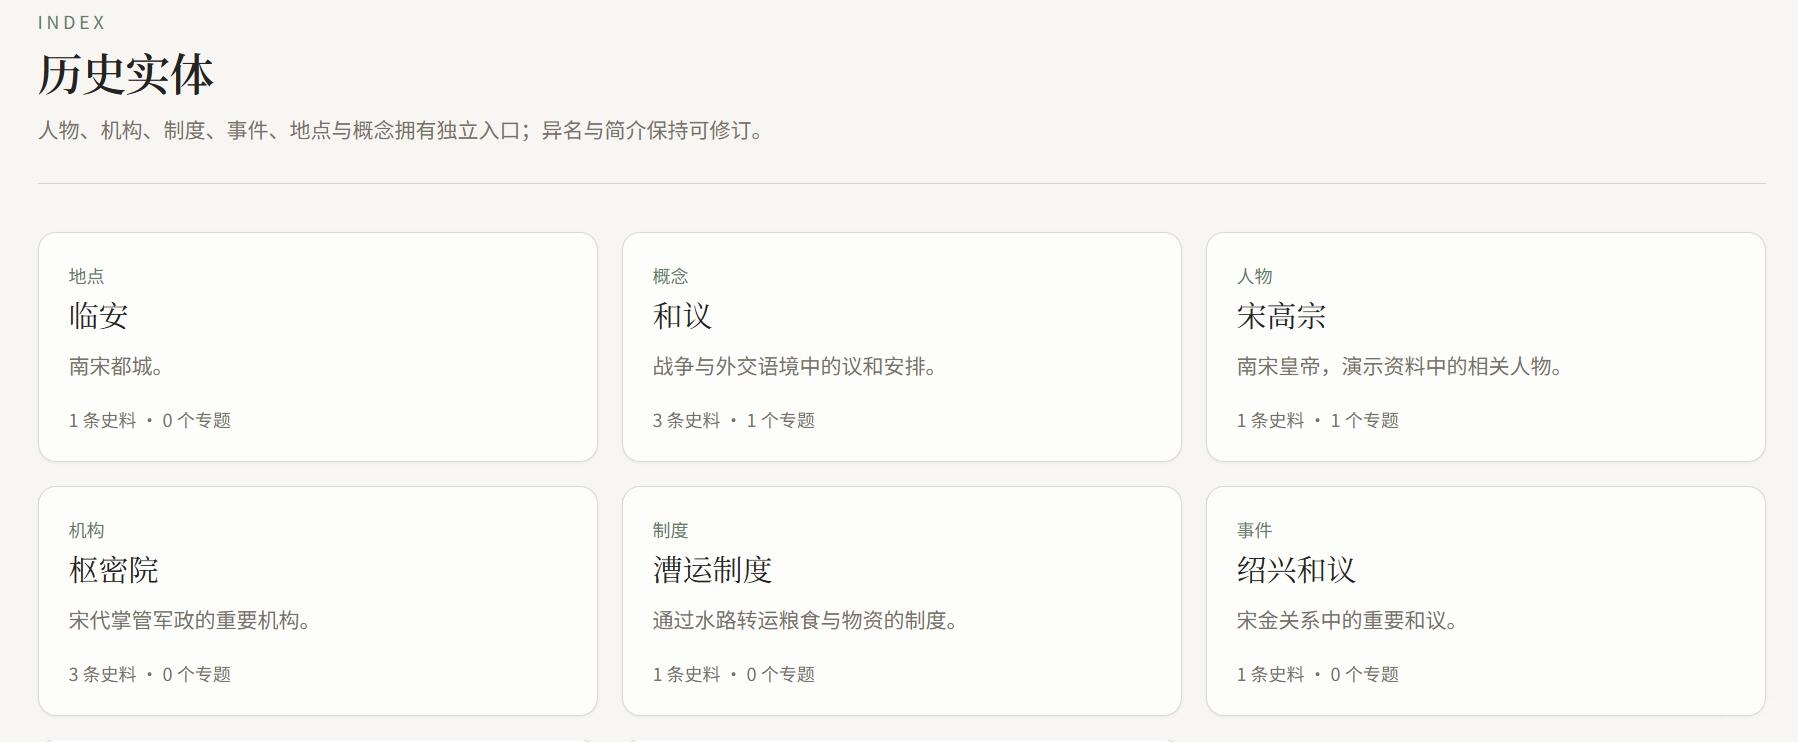The width and height of the screenshot is (1798, 742).
Task: Open the 和议 entity card
Action: click(902, 347)
